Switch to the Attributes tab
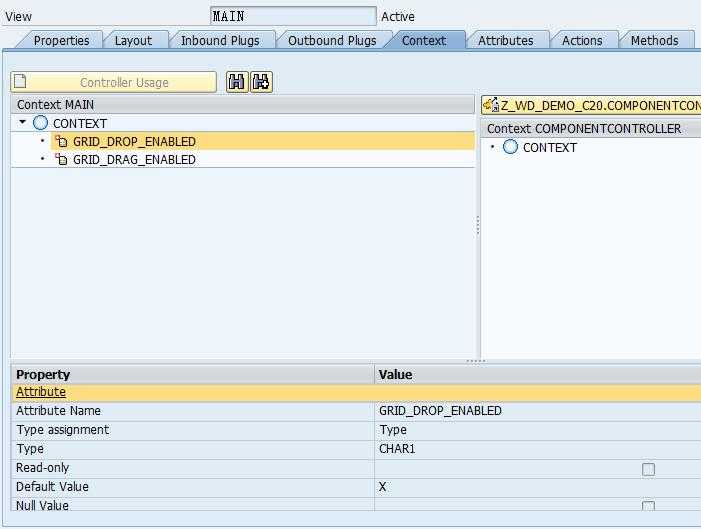 pos(506,40)
